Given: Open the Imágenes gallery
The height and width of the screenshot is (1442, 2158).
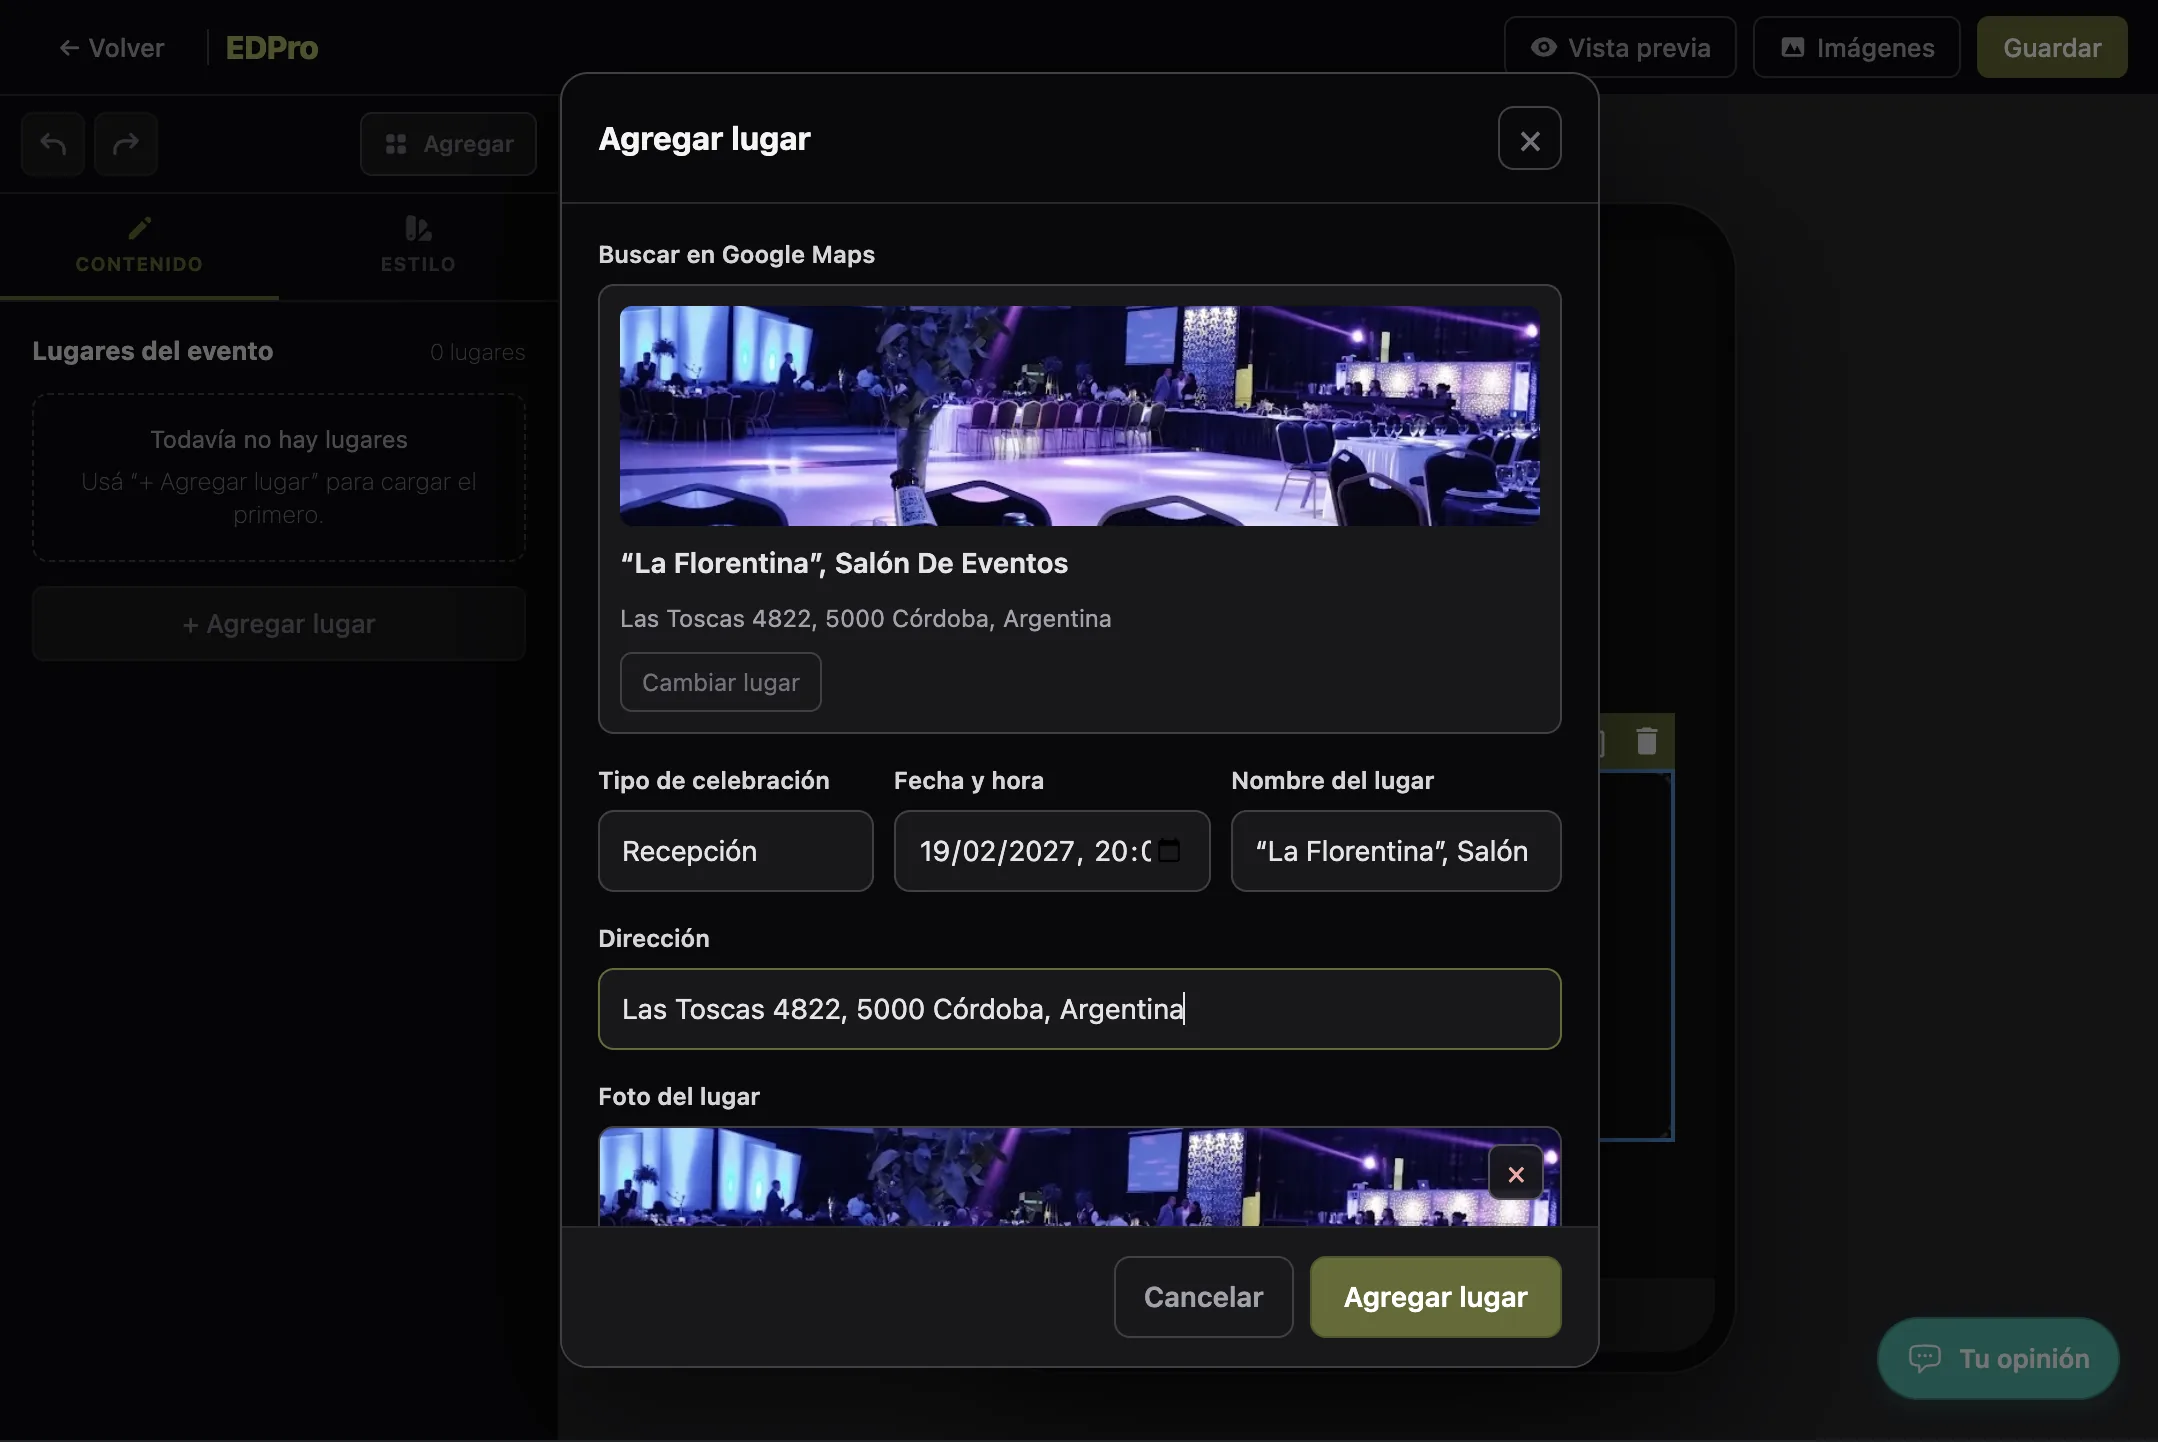Looking at the screenshot, I should (1856, 48).
